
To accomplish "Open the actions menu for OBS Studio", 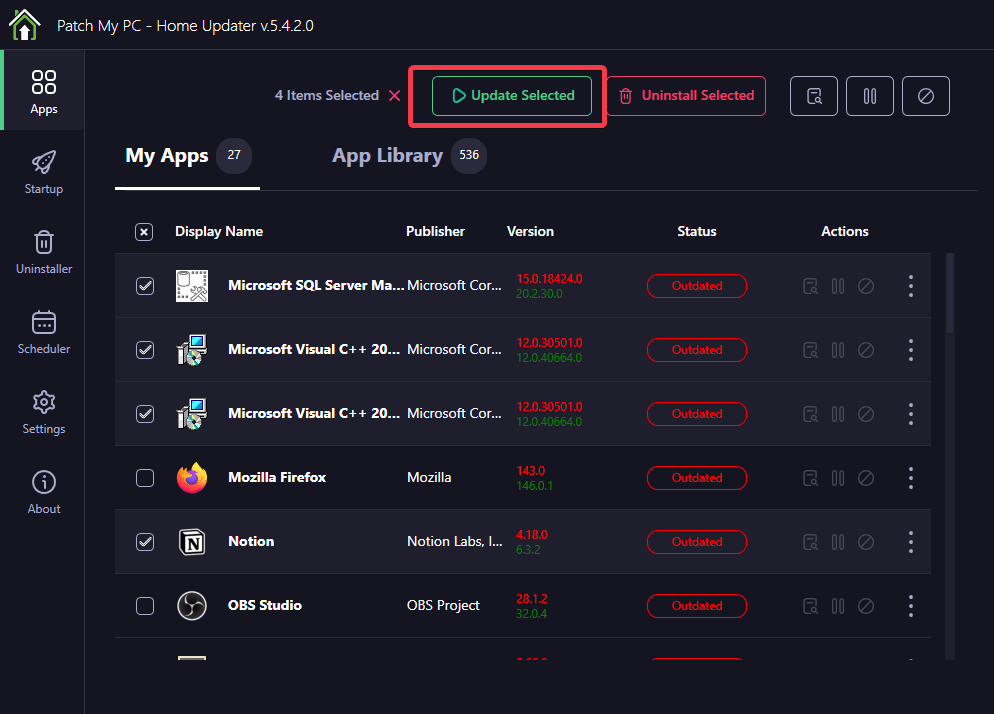I will (911, 606).
